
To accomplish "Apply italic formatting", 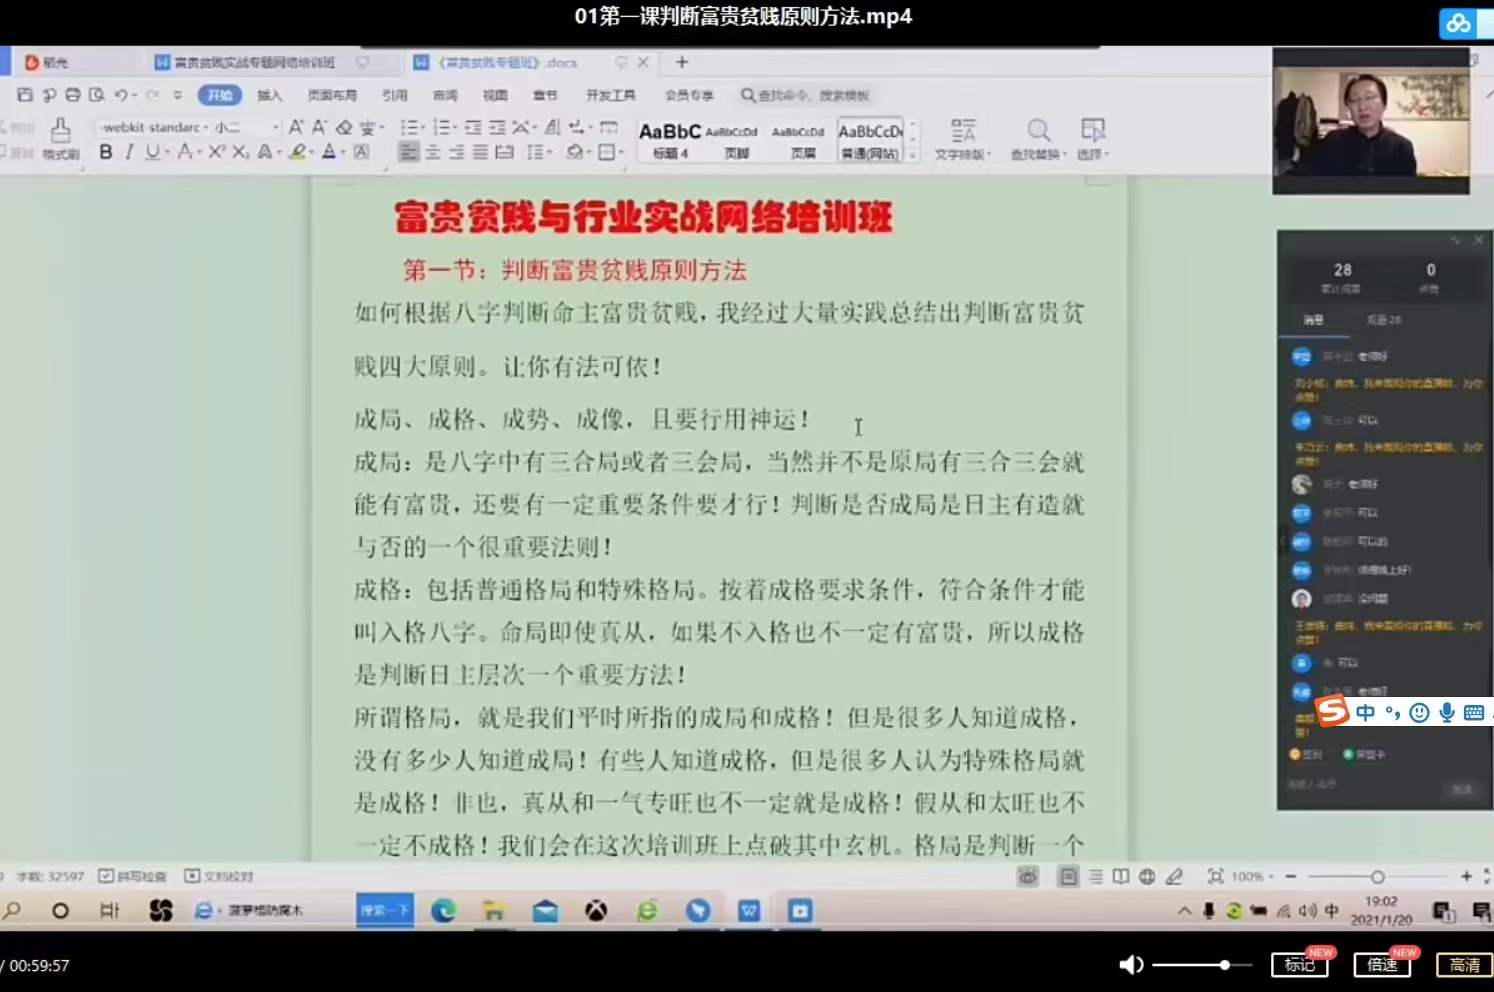I will pyautogui.click(x=129, y=152).
